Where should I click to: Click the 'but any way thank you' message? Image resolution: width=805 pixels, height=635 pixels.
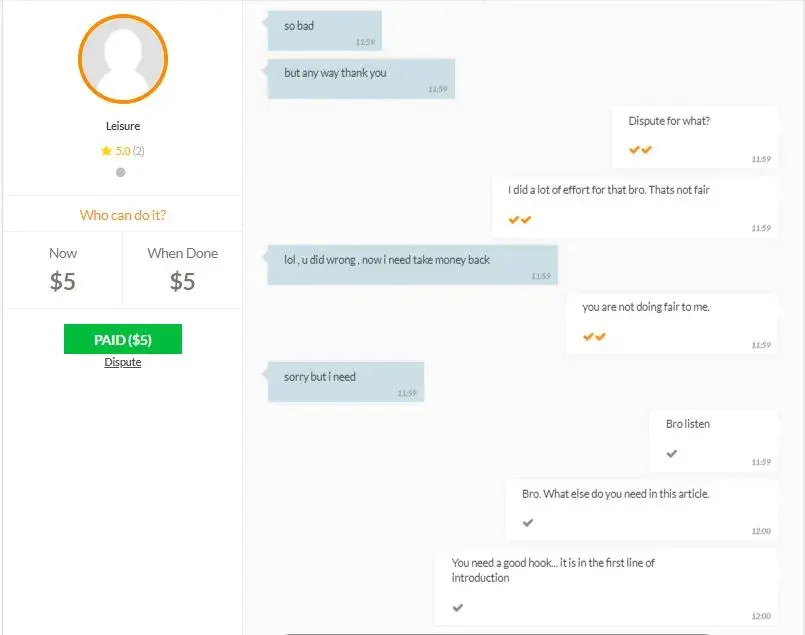[x=361, y=78]
